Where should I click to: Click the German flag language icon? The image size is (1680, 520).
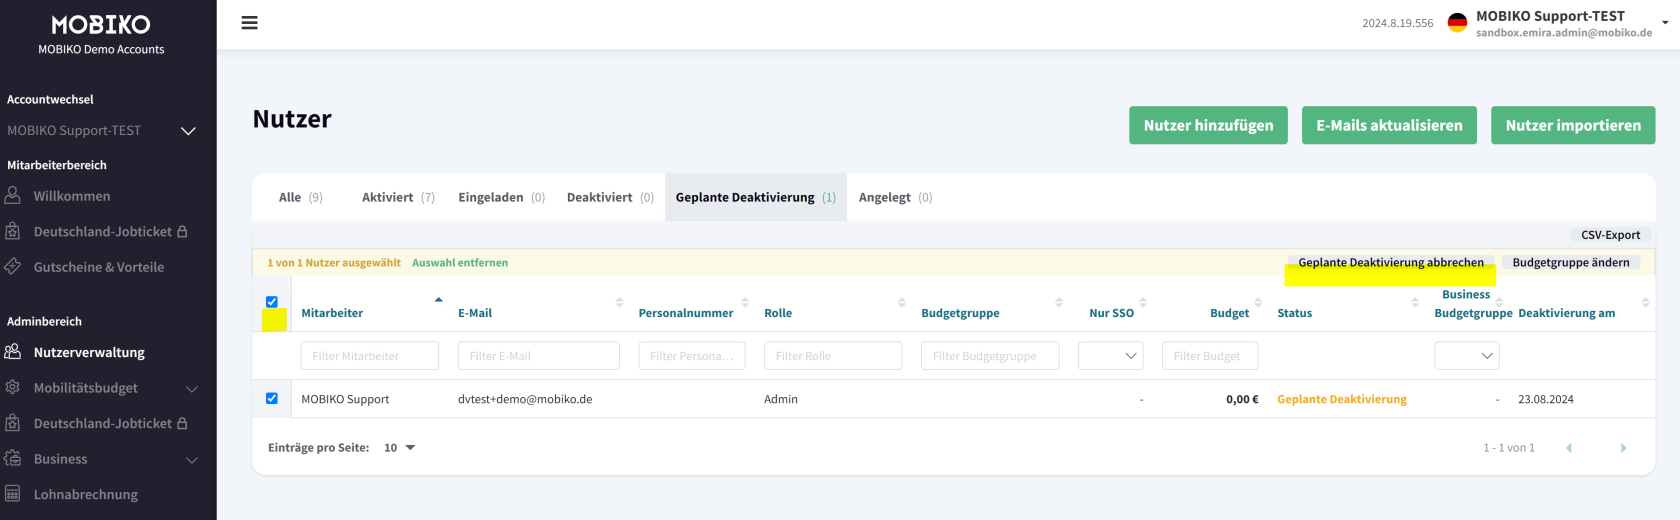tap(1457, 23)
